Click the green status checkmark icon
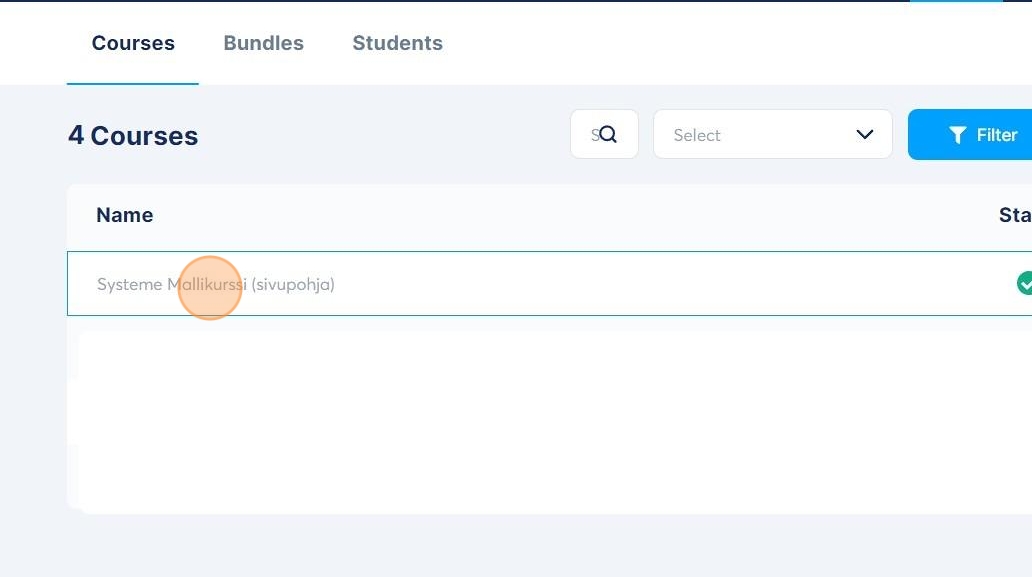 pyautogui.click(x=1024, y=283)
